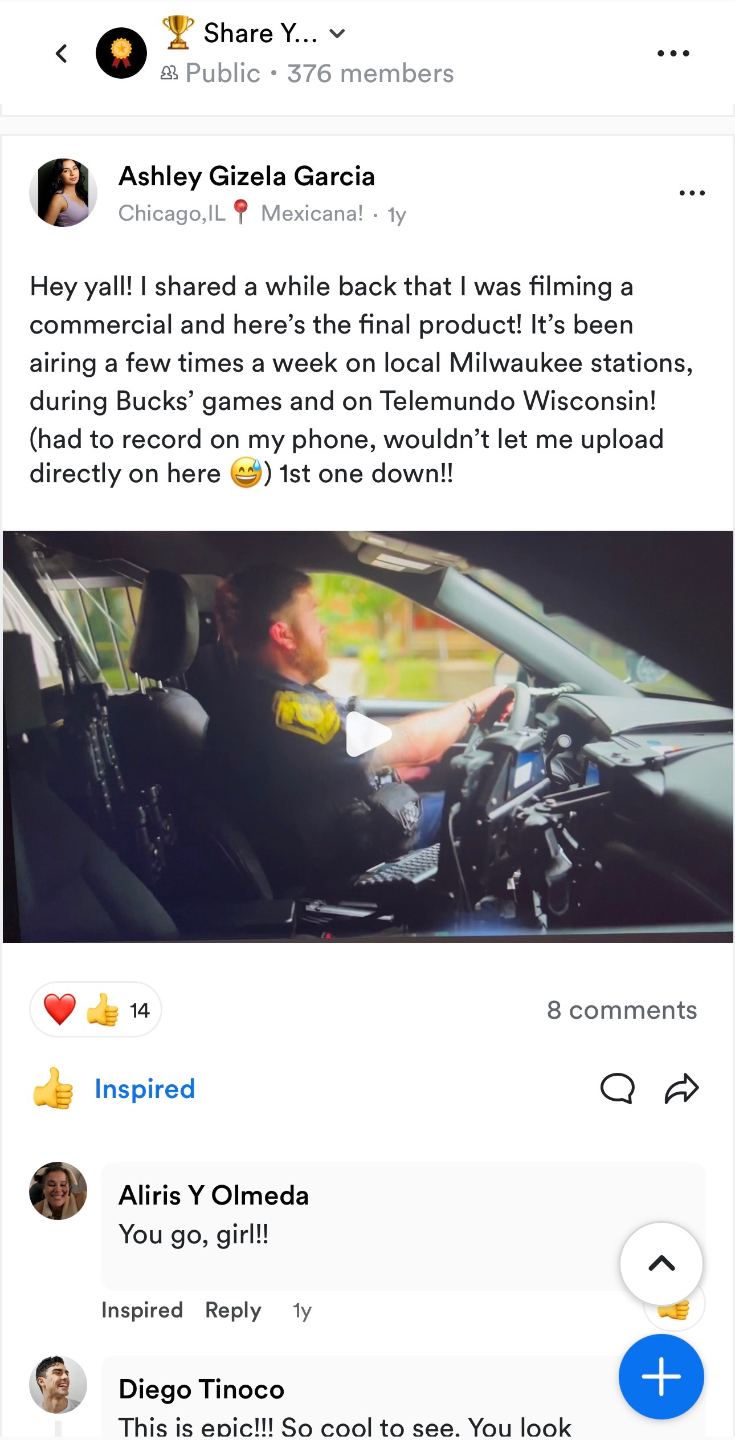Screen dimensions: 735x1440
Task: Reply to Aliris Y Olmeda's comment
Action: coord(233,1310)
